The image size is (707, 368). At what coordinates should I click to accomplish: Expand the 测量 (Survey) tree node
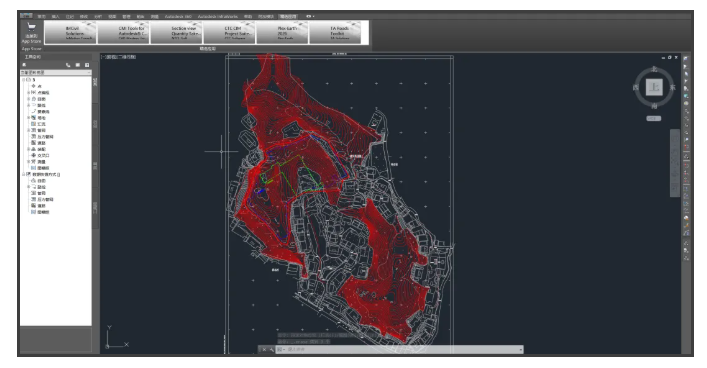click(28, 161)
